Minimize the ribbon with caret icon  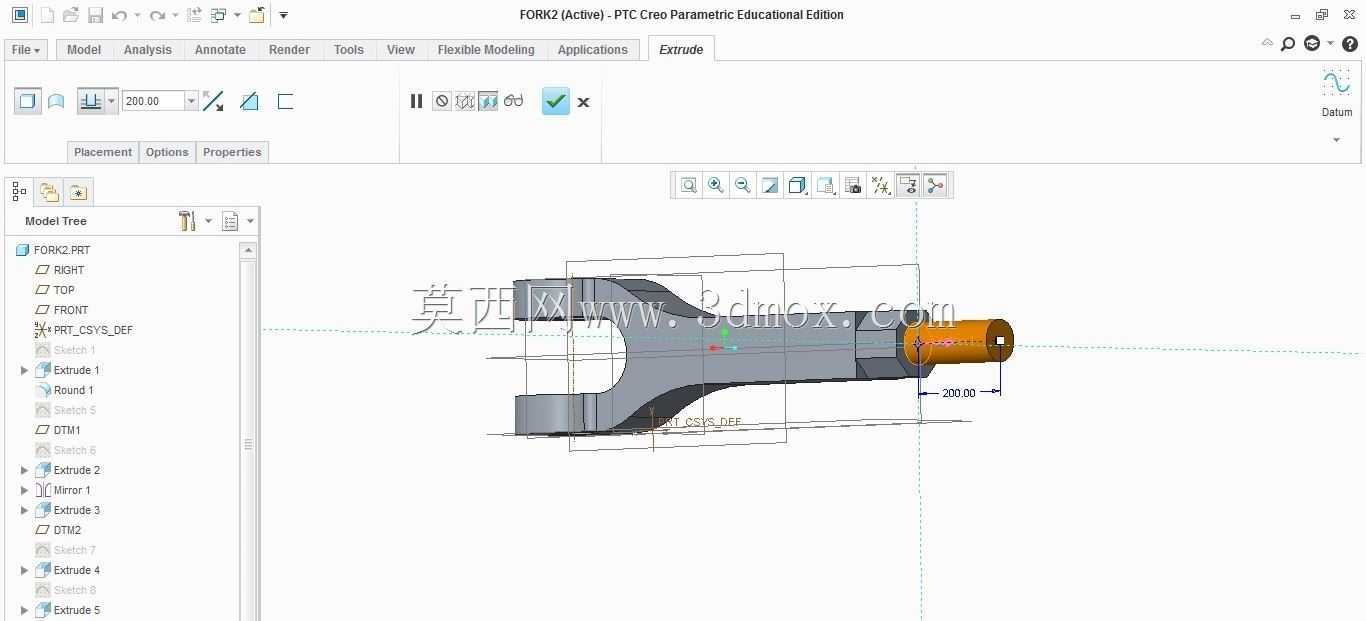(x=1267, y=43)
